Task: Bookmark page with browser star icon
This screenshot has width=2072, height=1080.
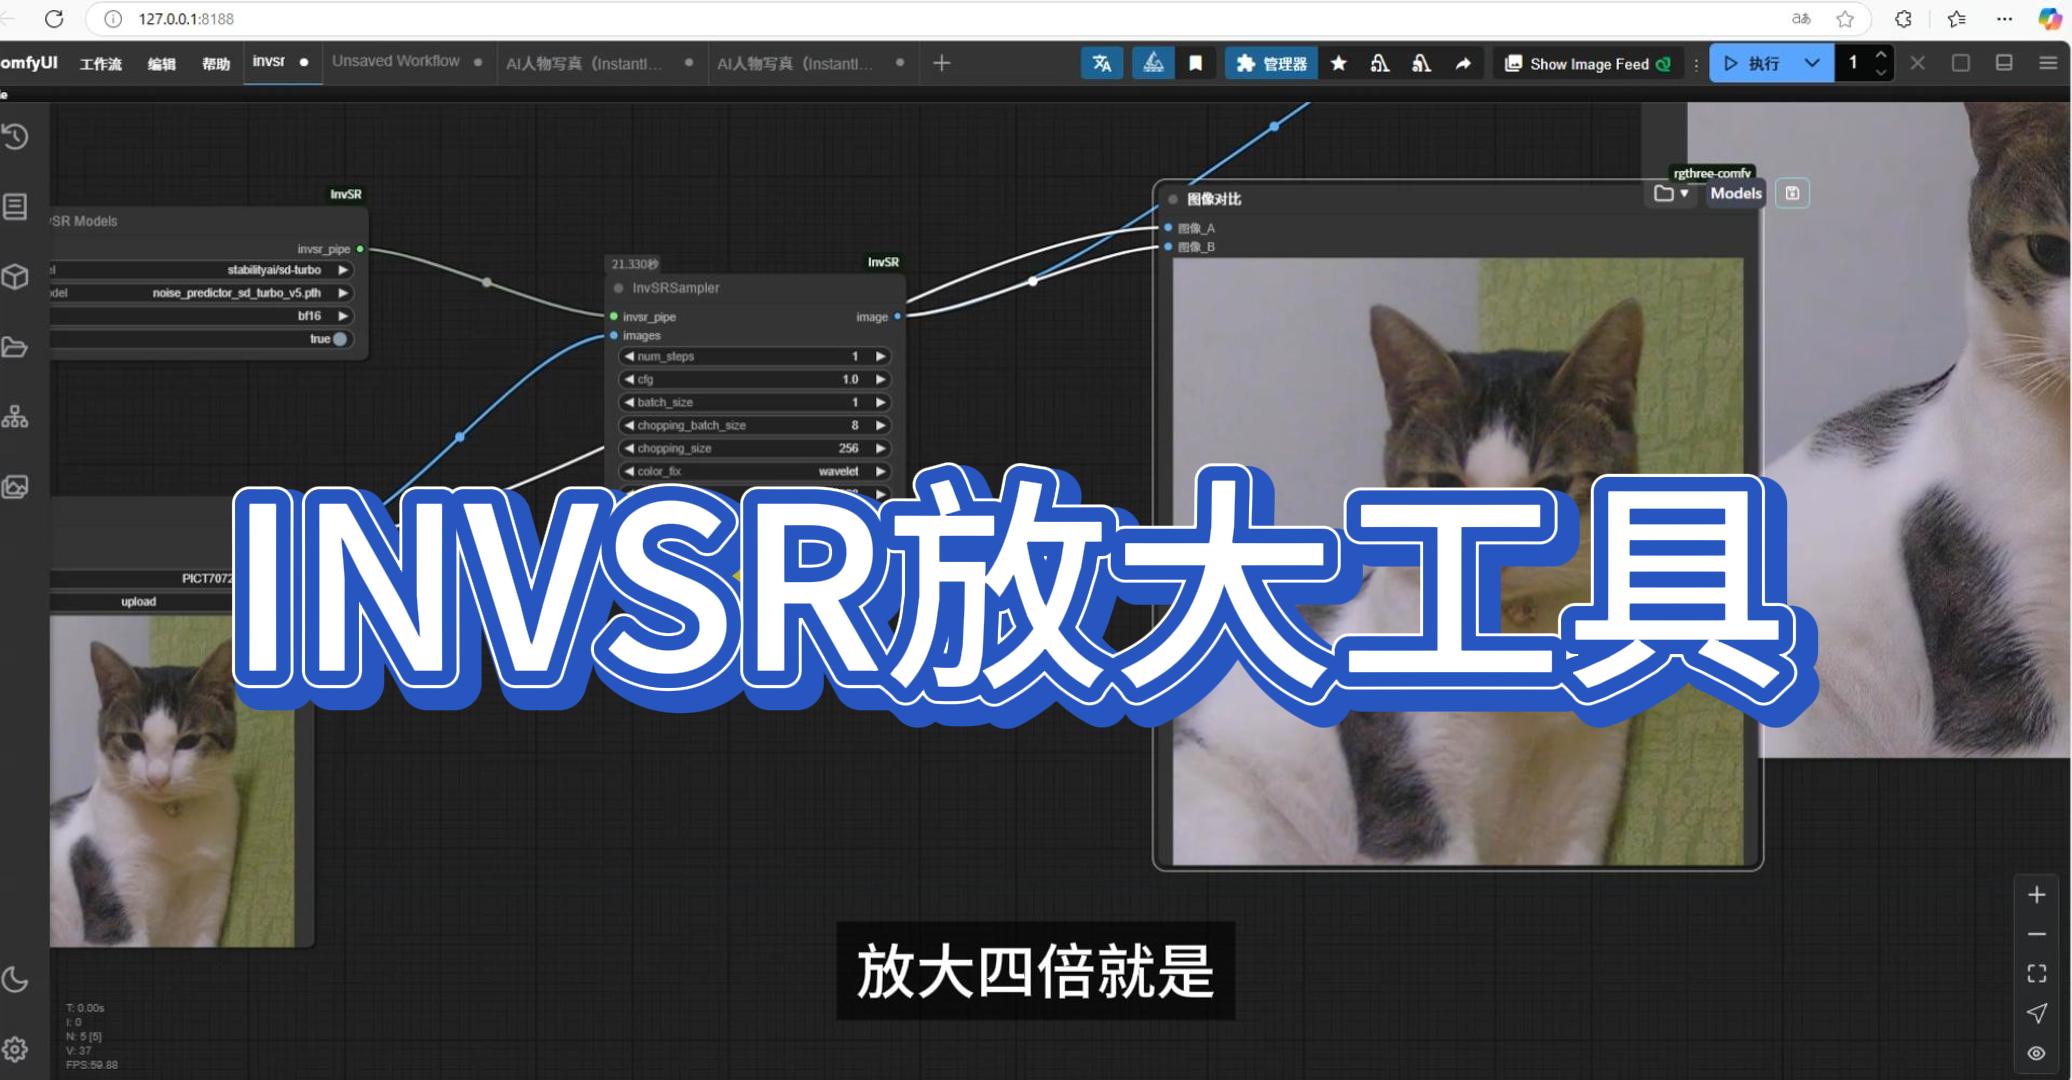Action: click(1845, 18)
